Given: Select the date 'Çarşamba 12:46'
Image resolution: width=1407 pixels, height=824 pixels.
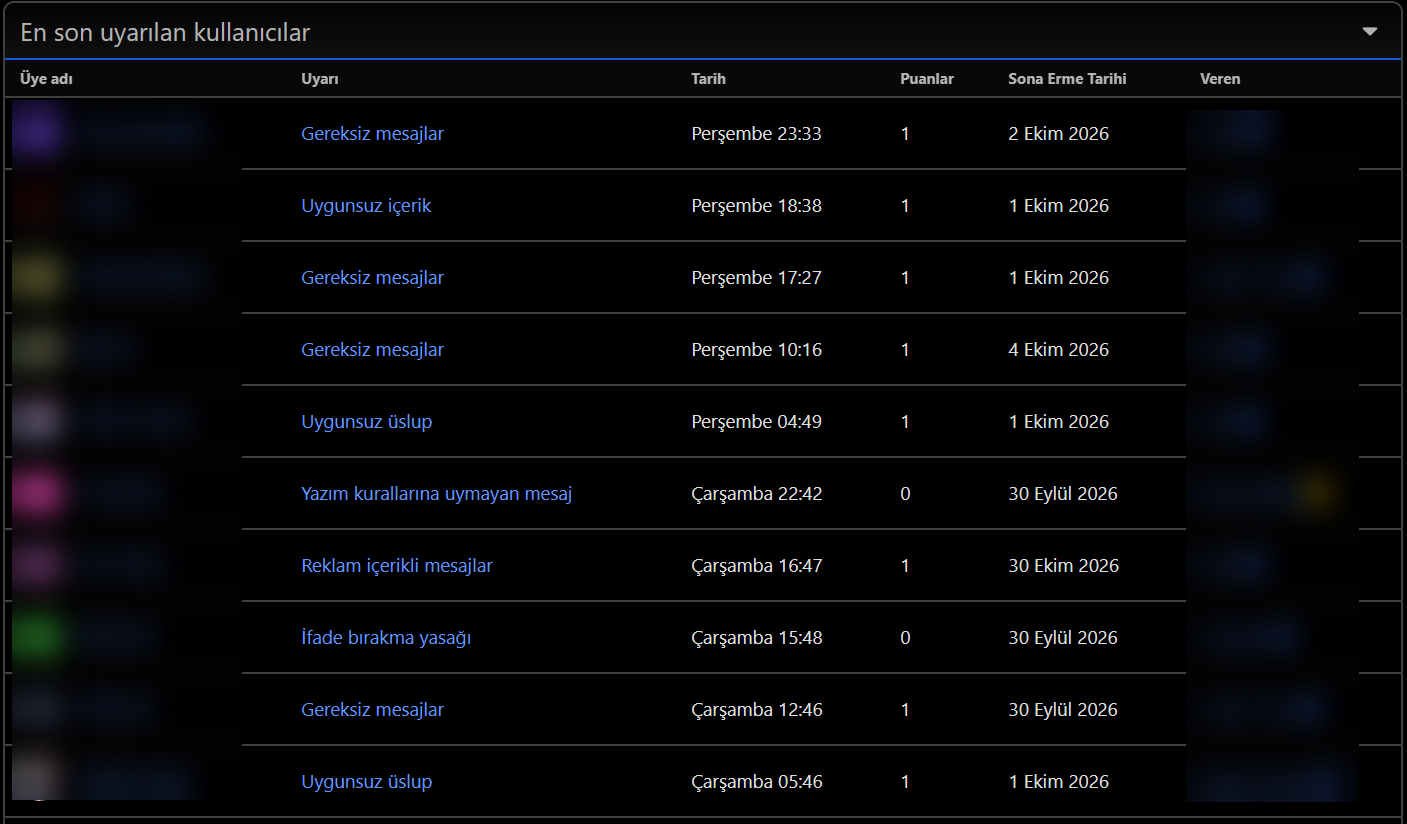Looking at the screenshot, I should 757,710.
